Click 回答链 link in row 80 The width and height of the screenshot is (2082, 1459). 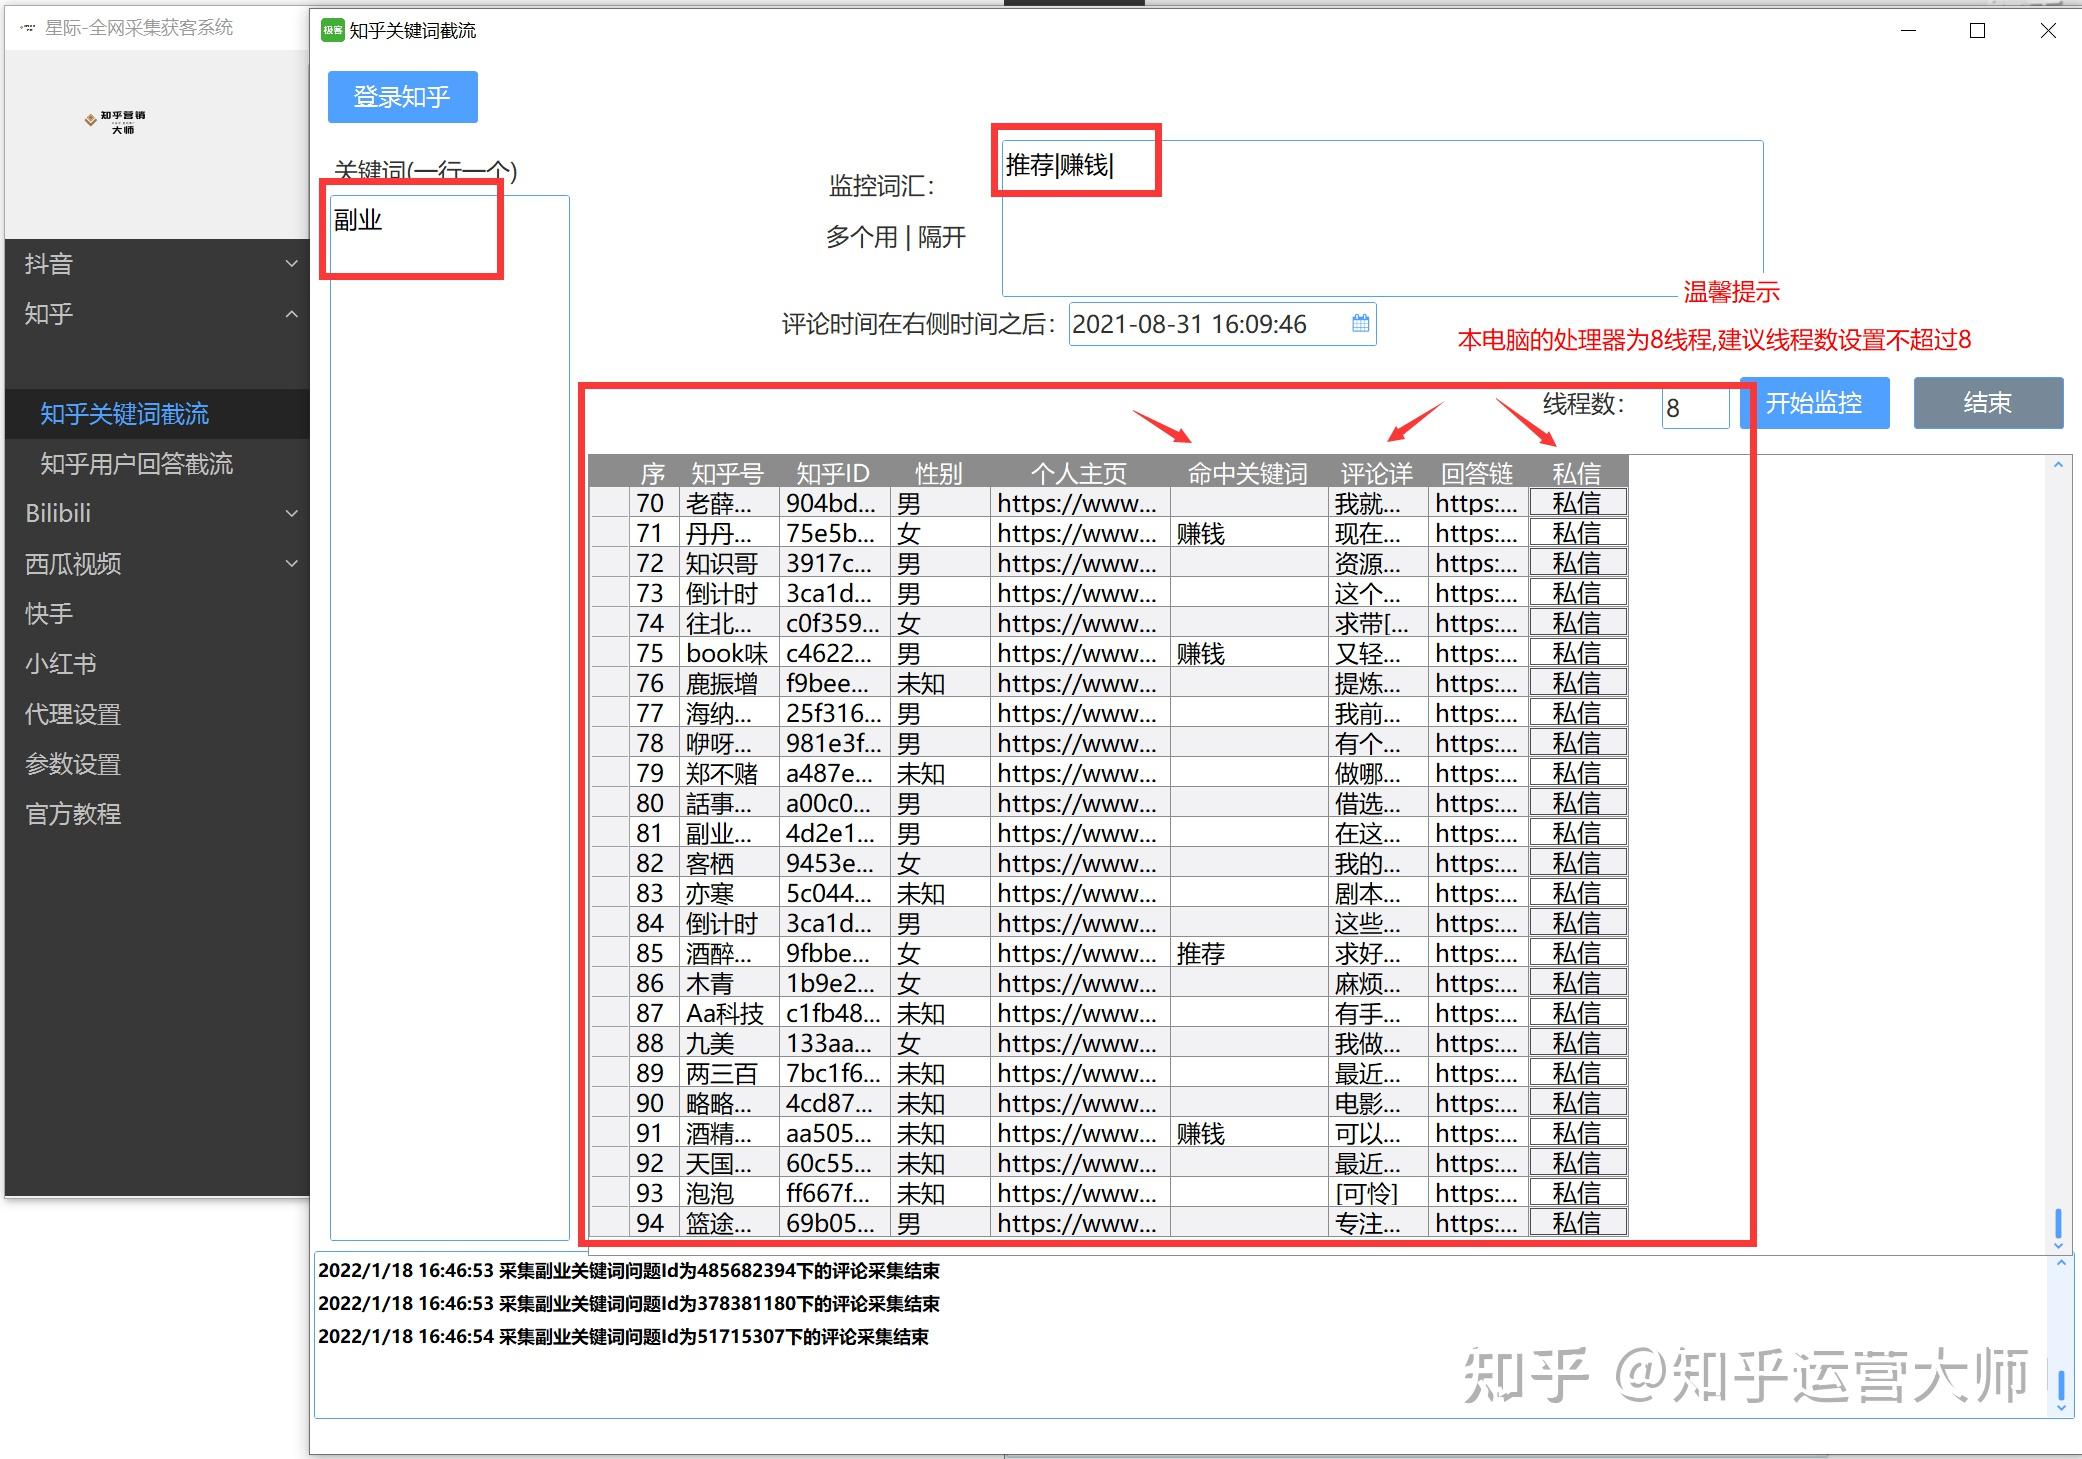tap(1477, 803)
